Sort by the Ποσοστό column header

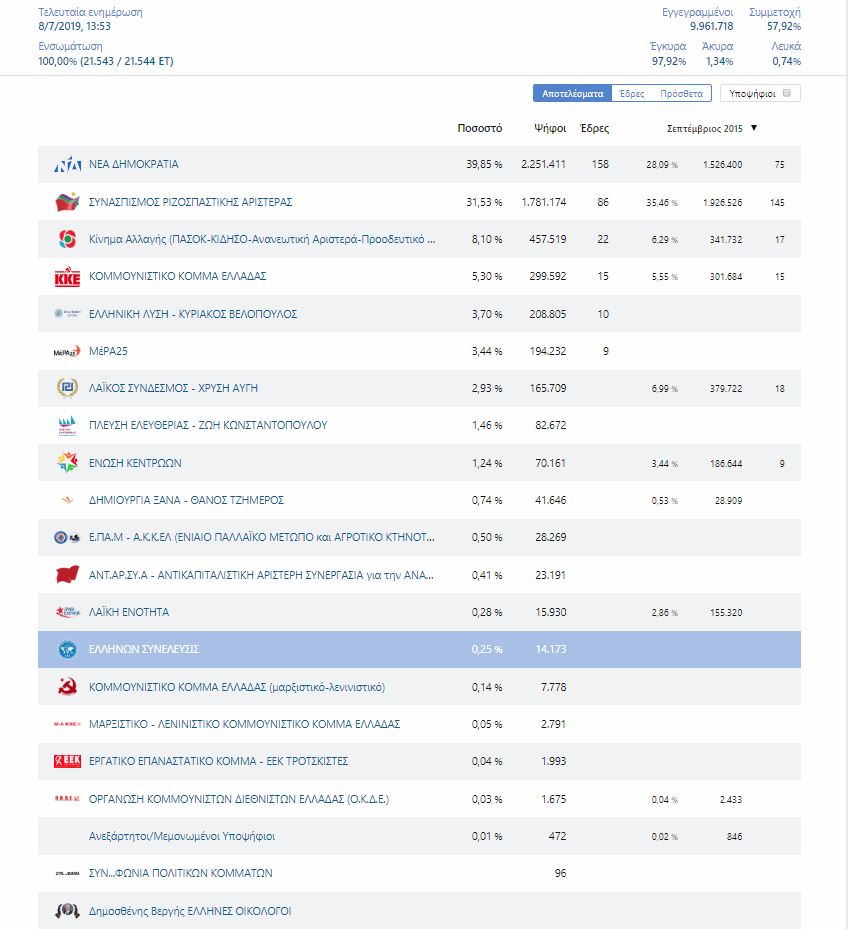pos(479,128)
